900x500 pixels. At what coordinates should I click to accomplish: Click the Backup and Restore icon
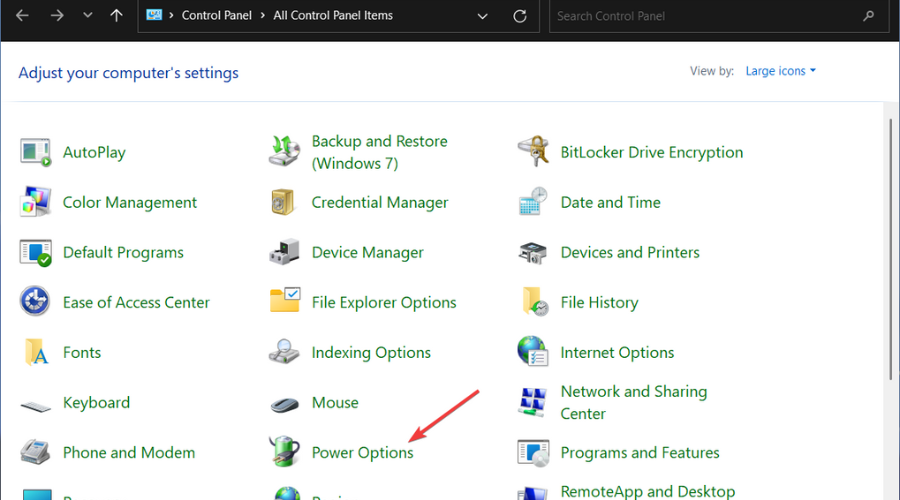284,152
